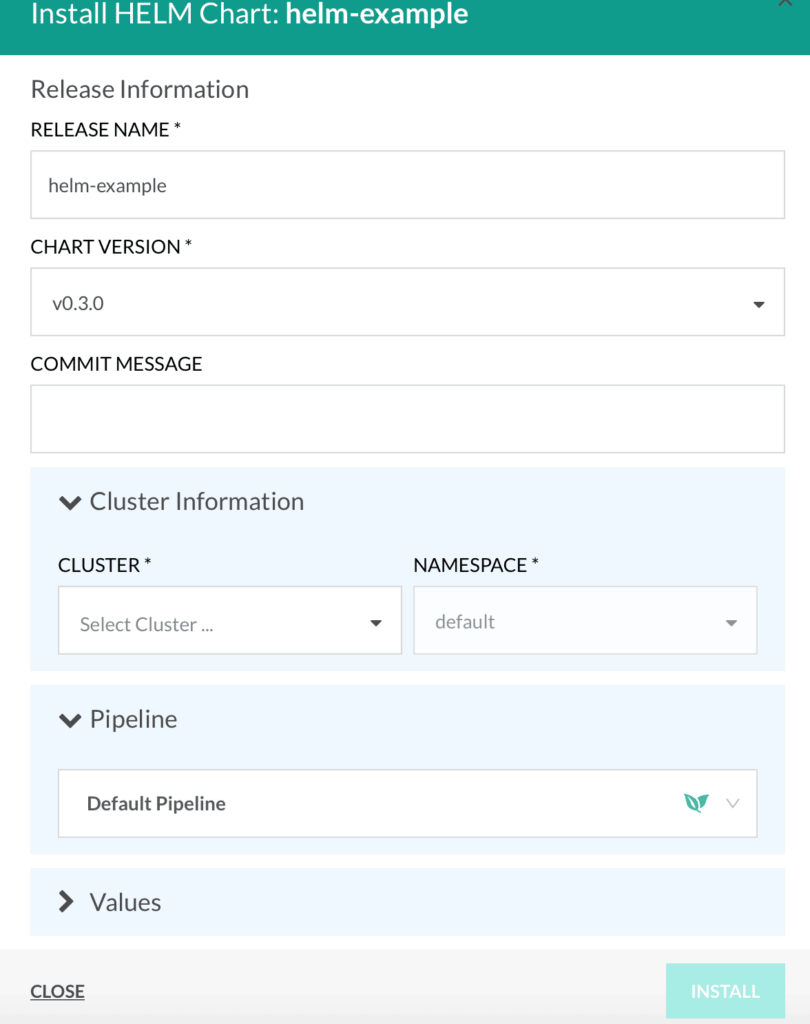Click the caret arrow in Chart Version field
This screenshot has width=810, height=1024.
point(758,304)
